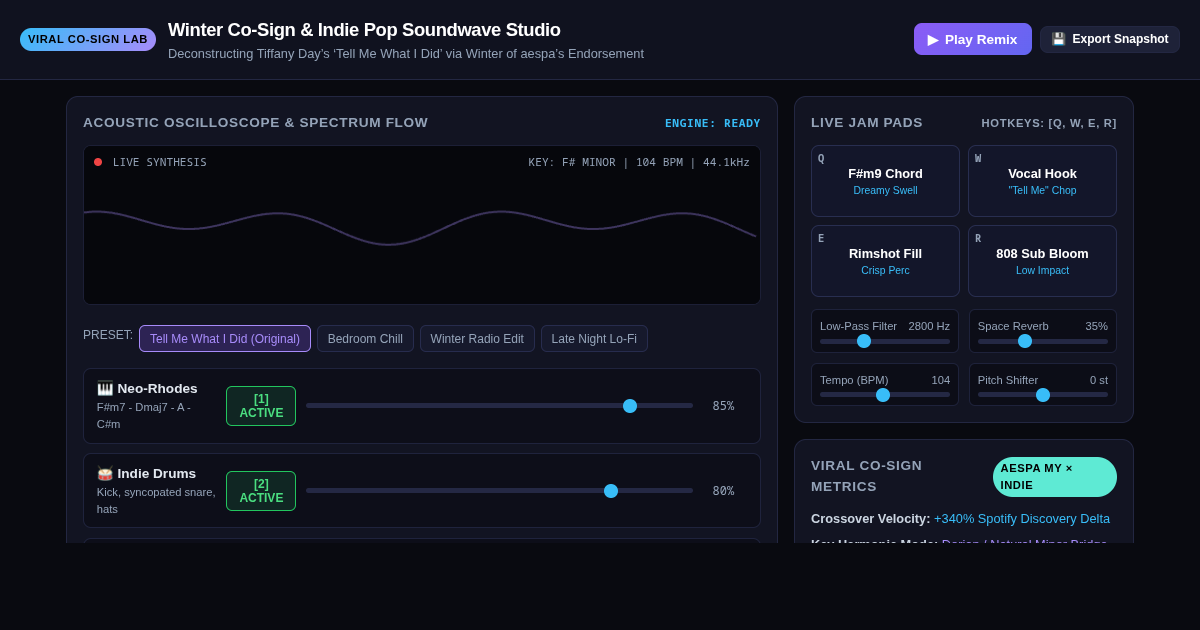Viewport: 1200px width, 630px height.
Task: Adjust the Low-Pass Filter slider
Action: 885,341
